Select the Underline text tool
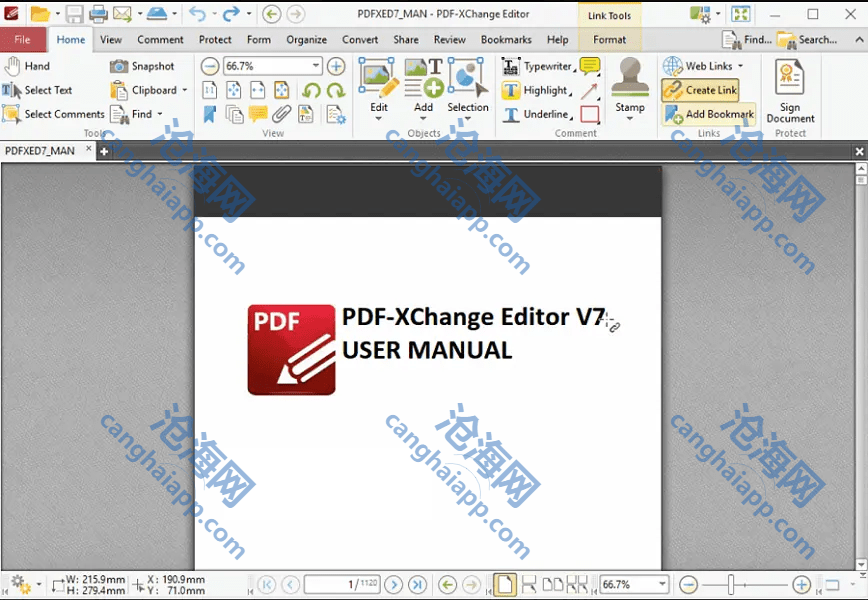868x600 pixels. pyautogui.click(x=536, y=115)
